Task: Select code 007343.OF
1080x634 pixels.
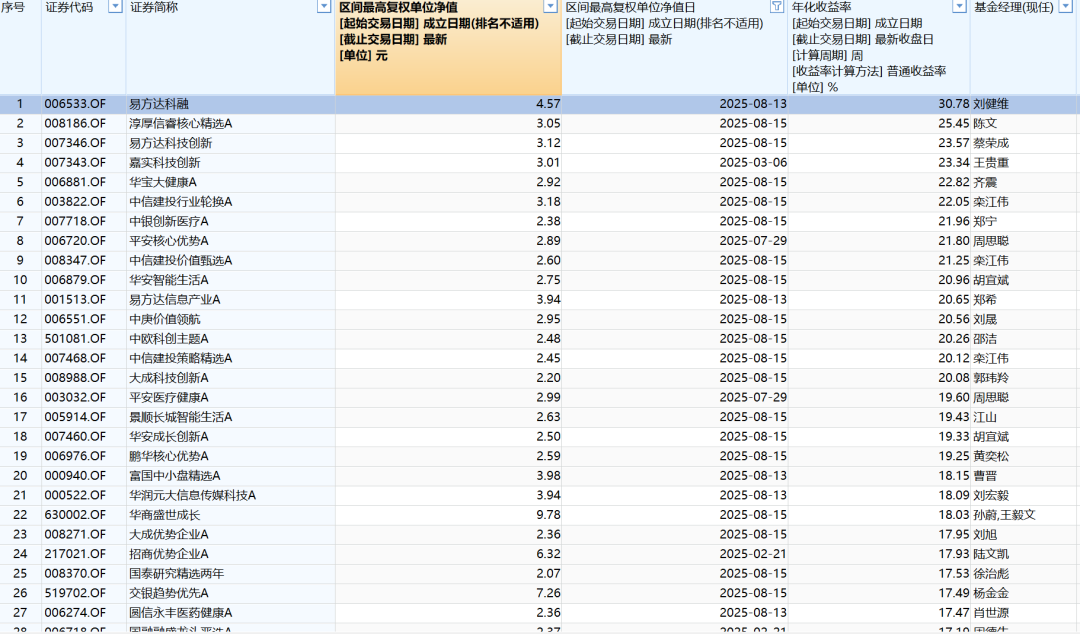Action: (x=75, y=163)
